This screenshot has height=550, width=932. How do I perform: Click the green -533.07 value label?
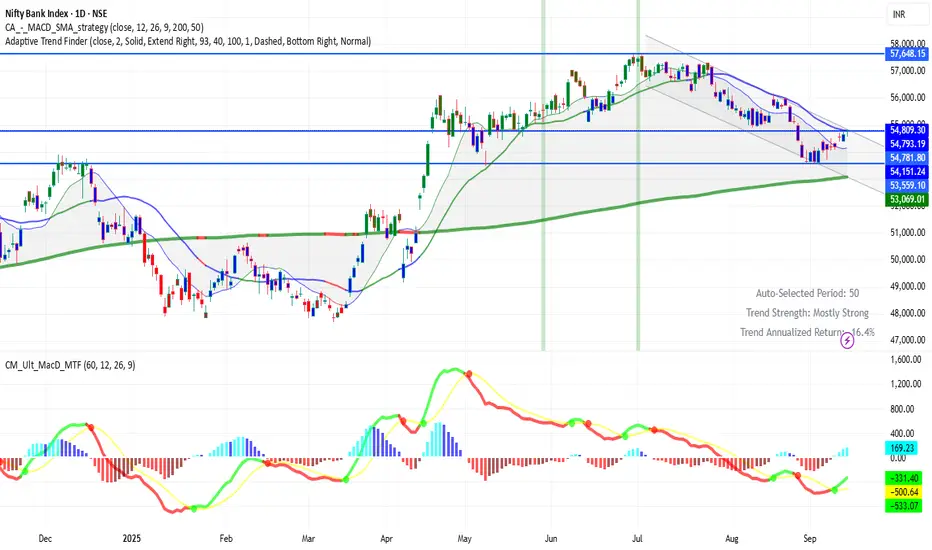905,506
